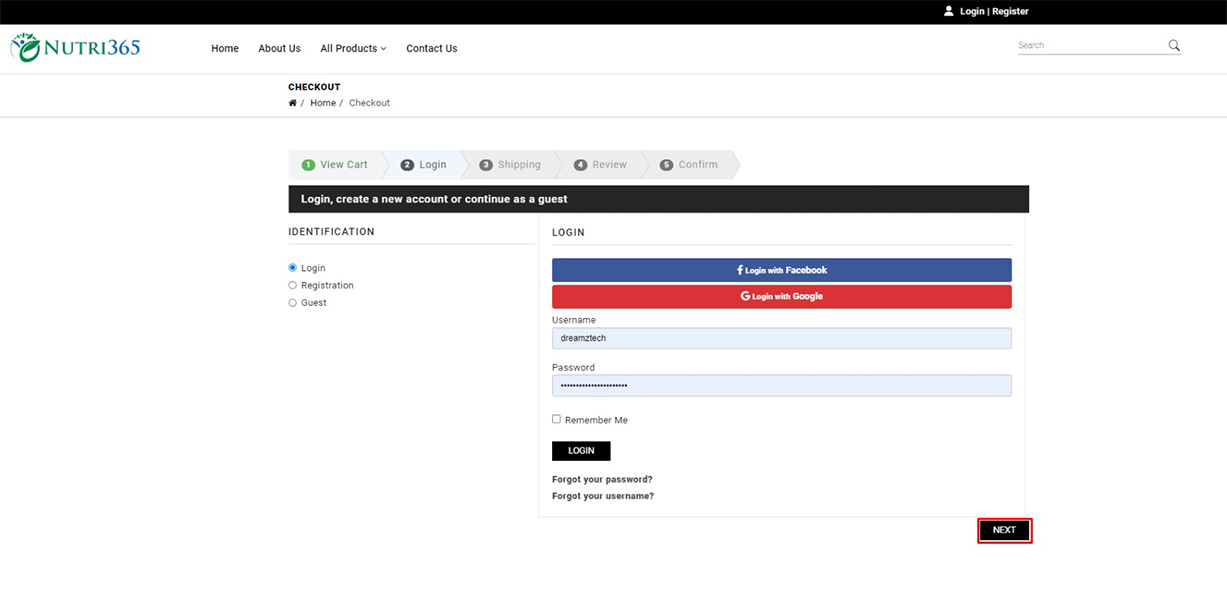The image size is (1227, 600).
Task: Click the Shipping checkout step
Action: 510,165
